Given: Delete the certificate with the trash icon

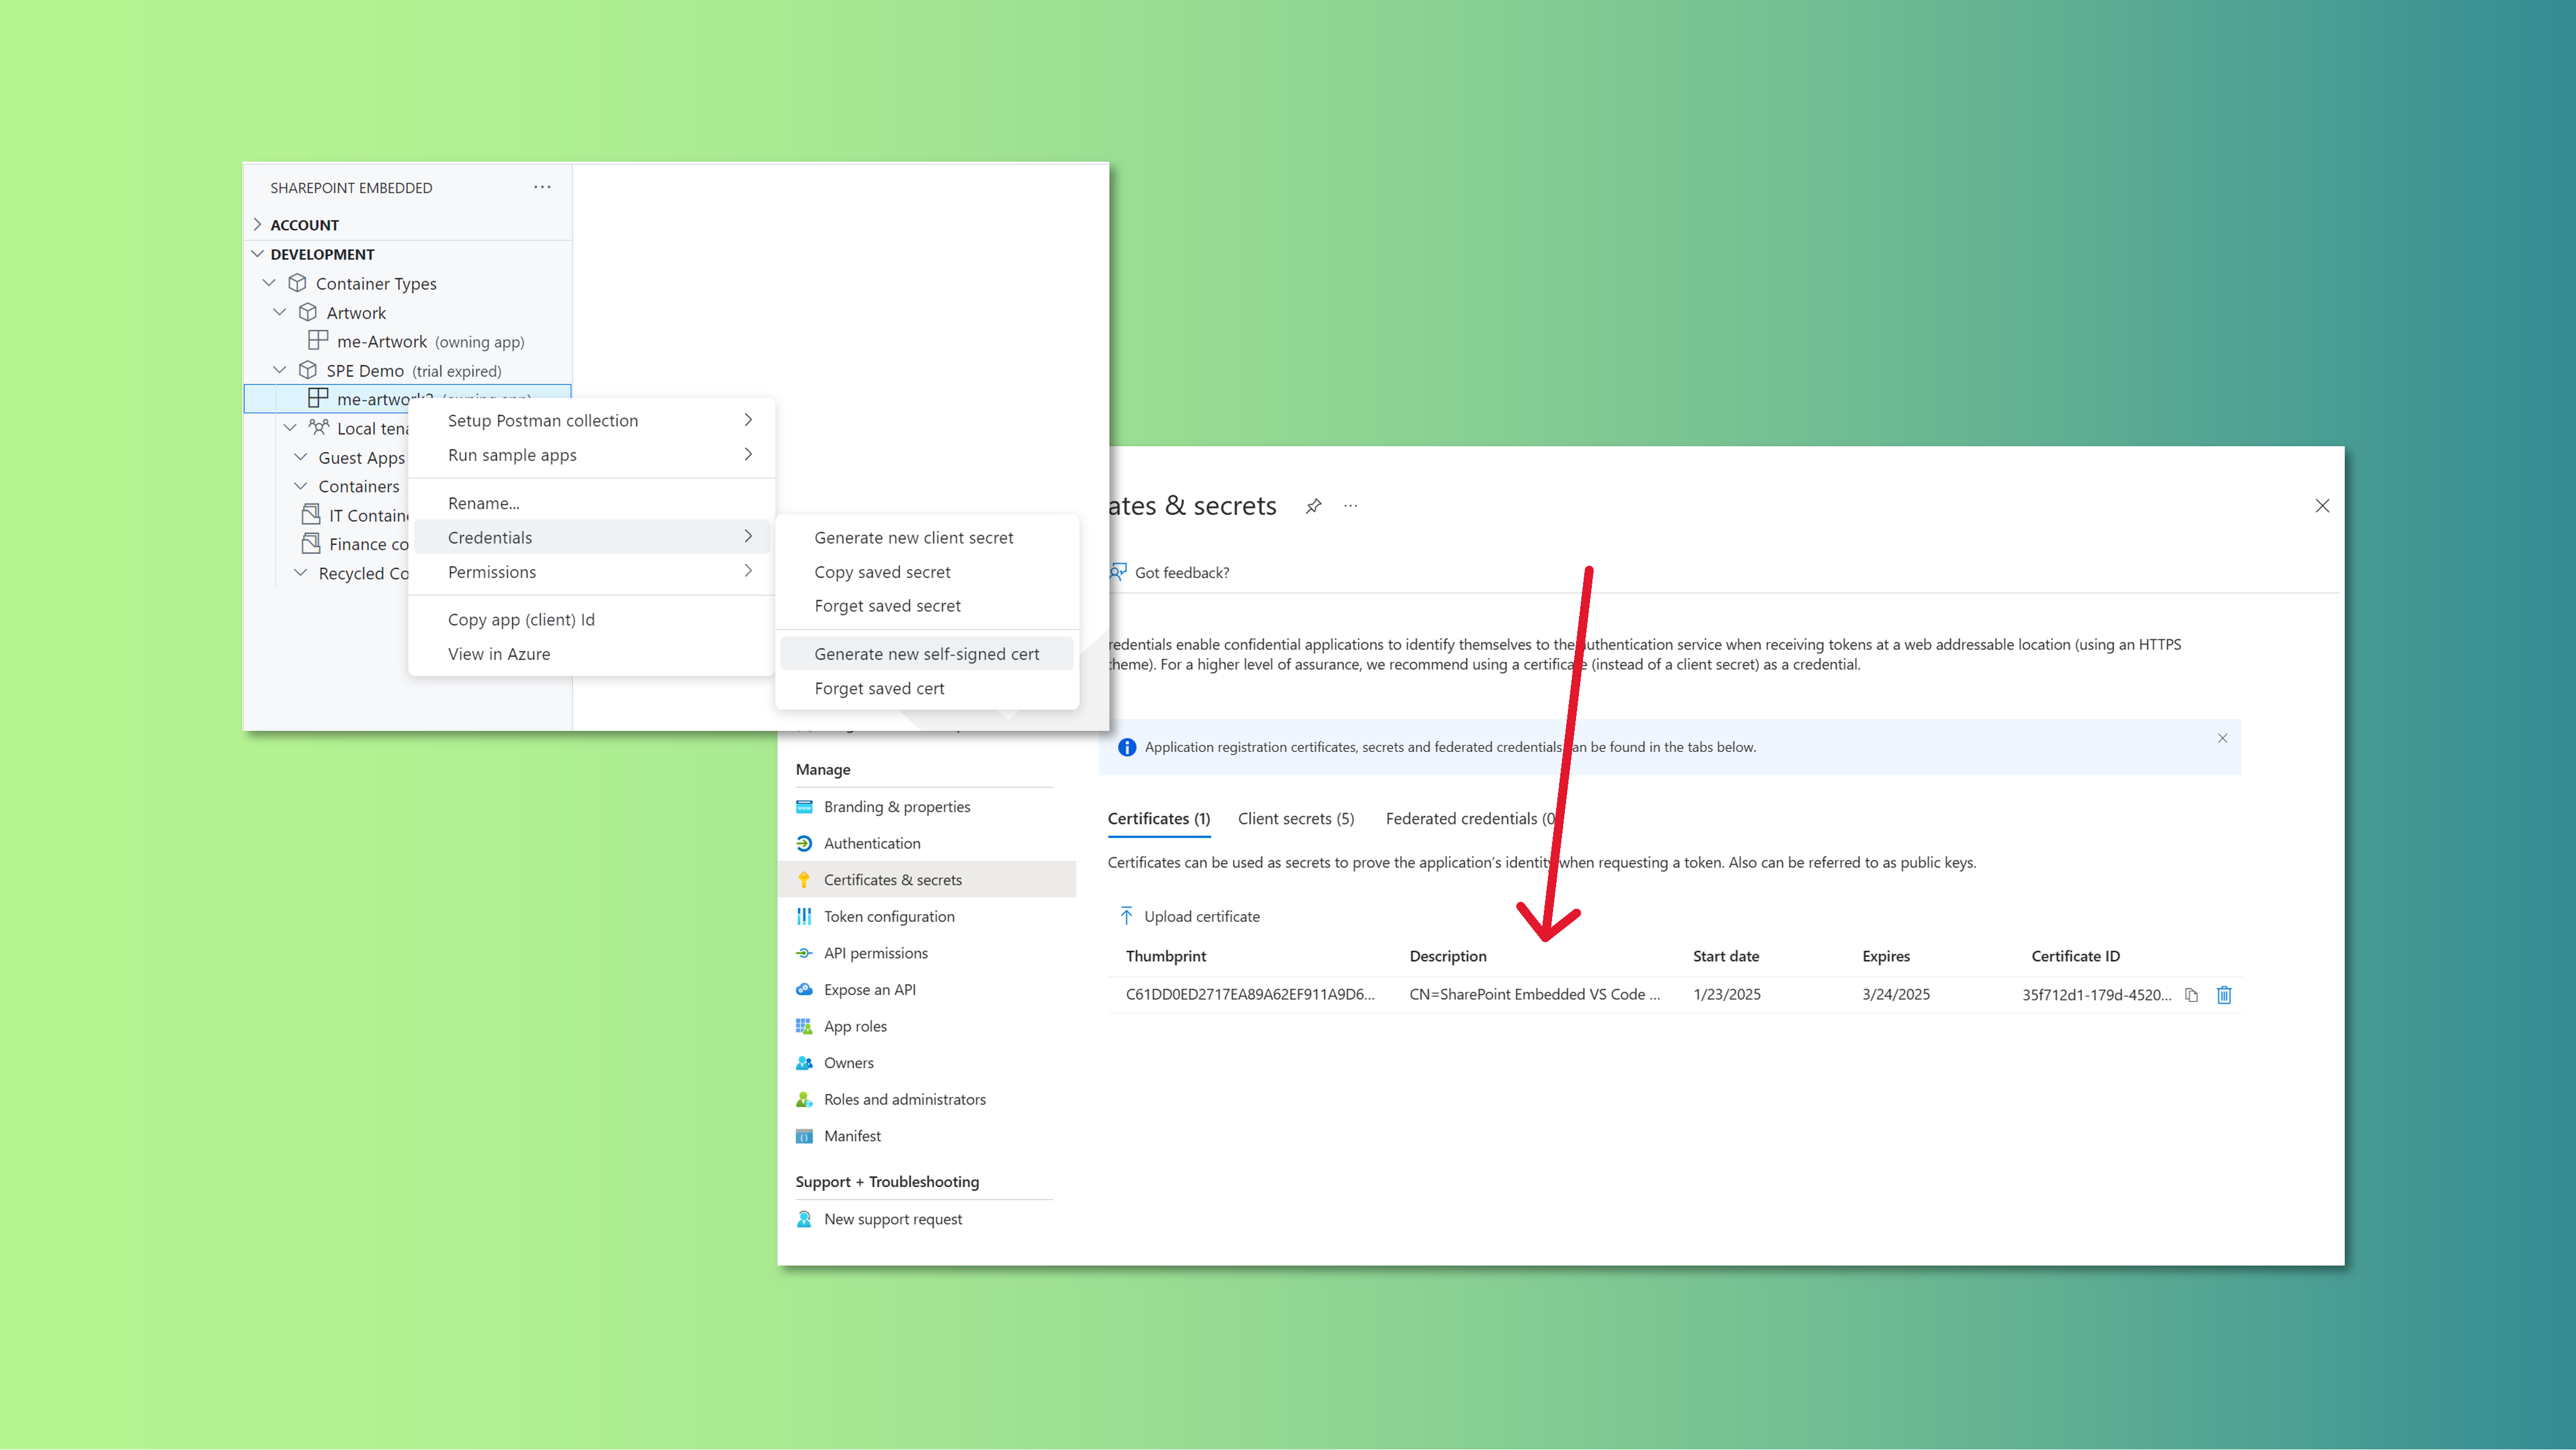Looking at the screenshot, I should 2224,994.
